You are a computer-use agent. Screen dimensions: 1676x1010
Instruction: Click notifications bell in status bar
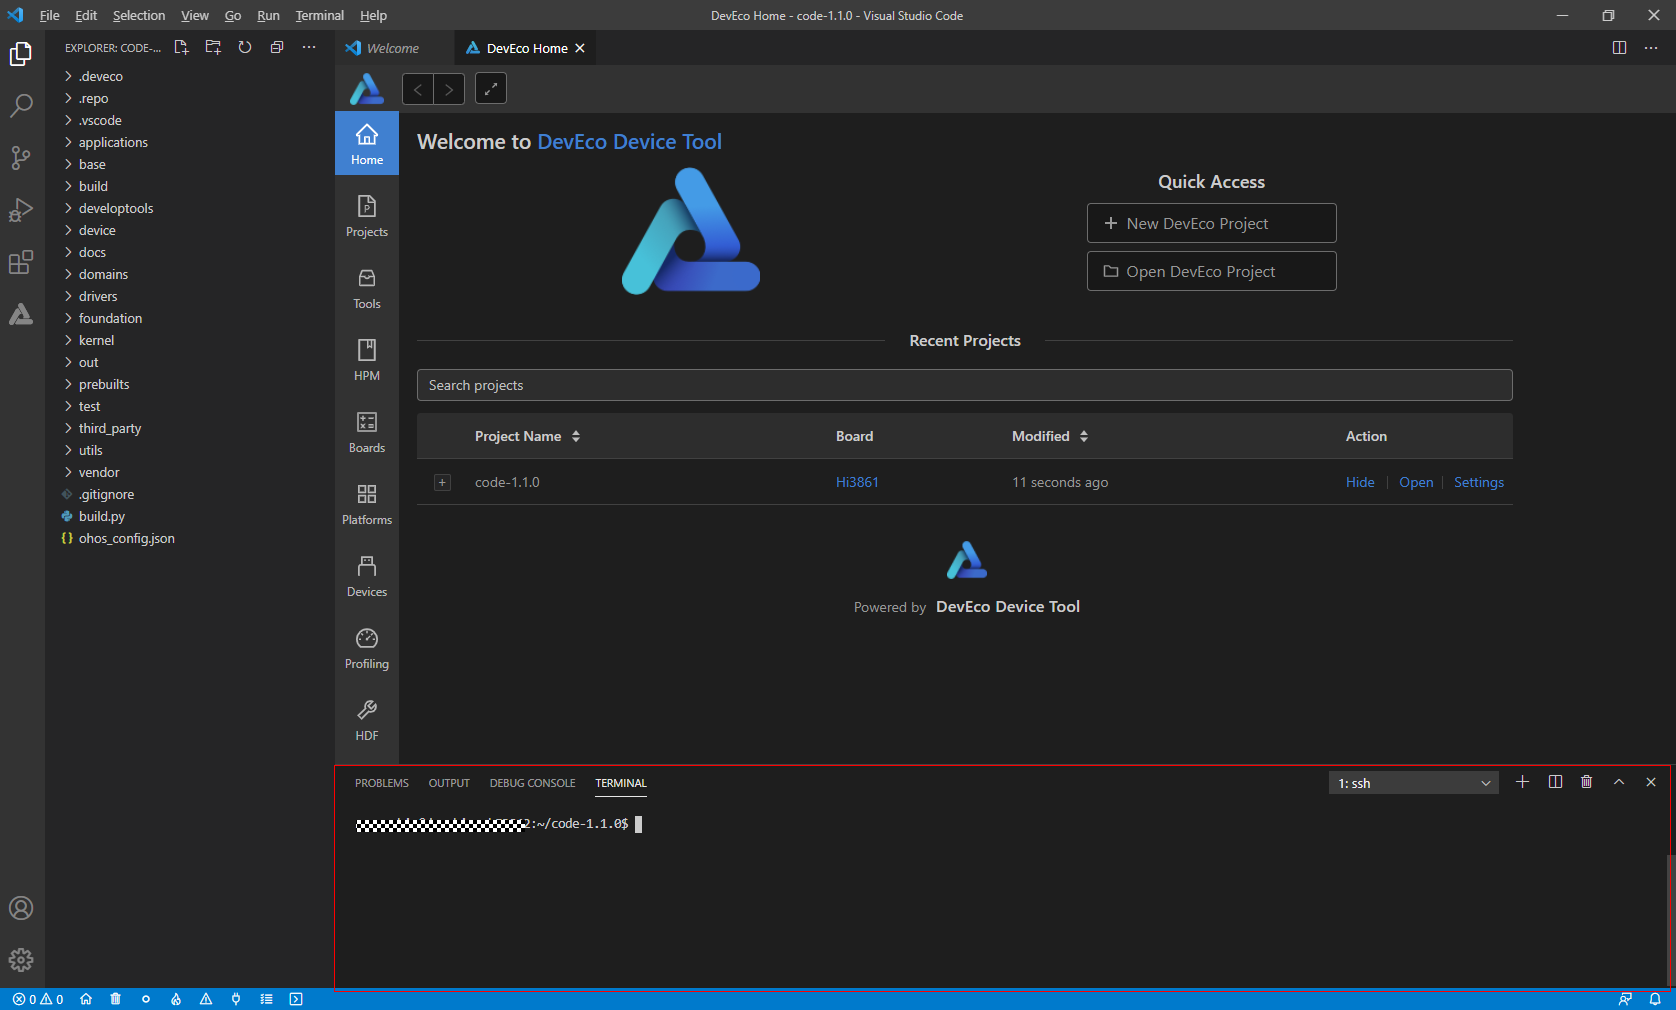coord(1655,999)
